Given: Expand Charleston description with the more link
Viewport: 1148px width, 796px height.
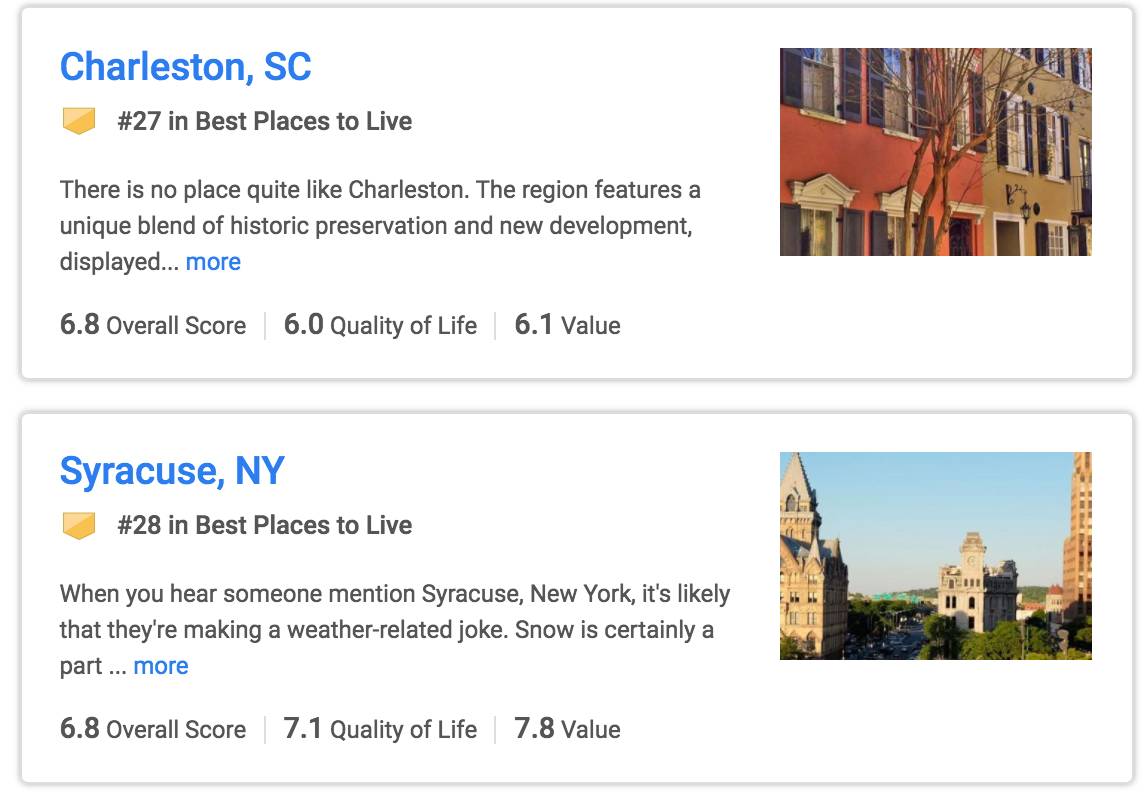Looking at the screenshot, I should [213, 262].
